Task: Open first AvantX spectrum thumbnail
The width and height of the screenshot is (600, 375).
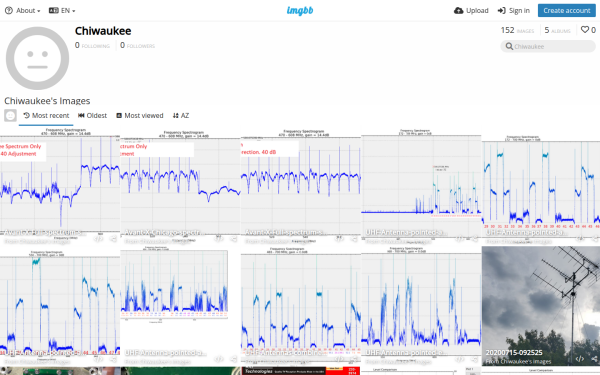Action: [60, 186]
